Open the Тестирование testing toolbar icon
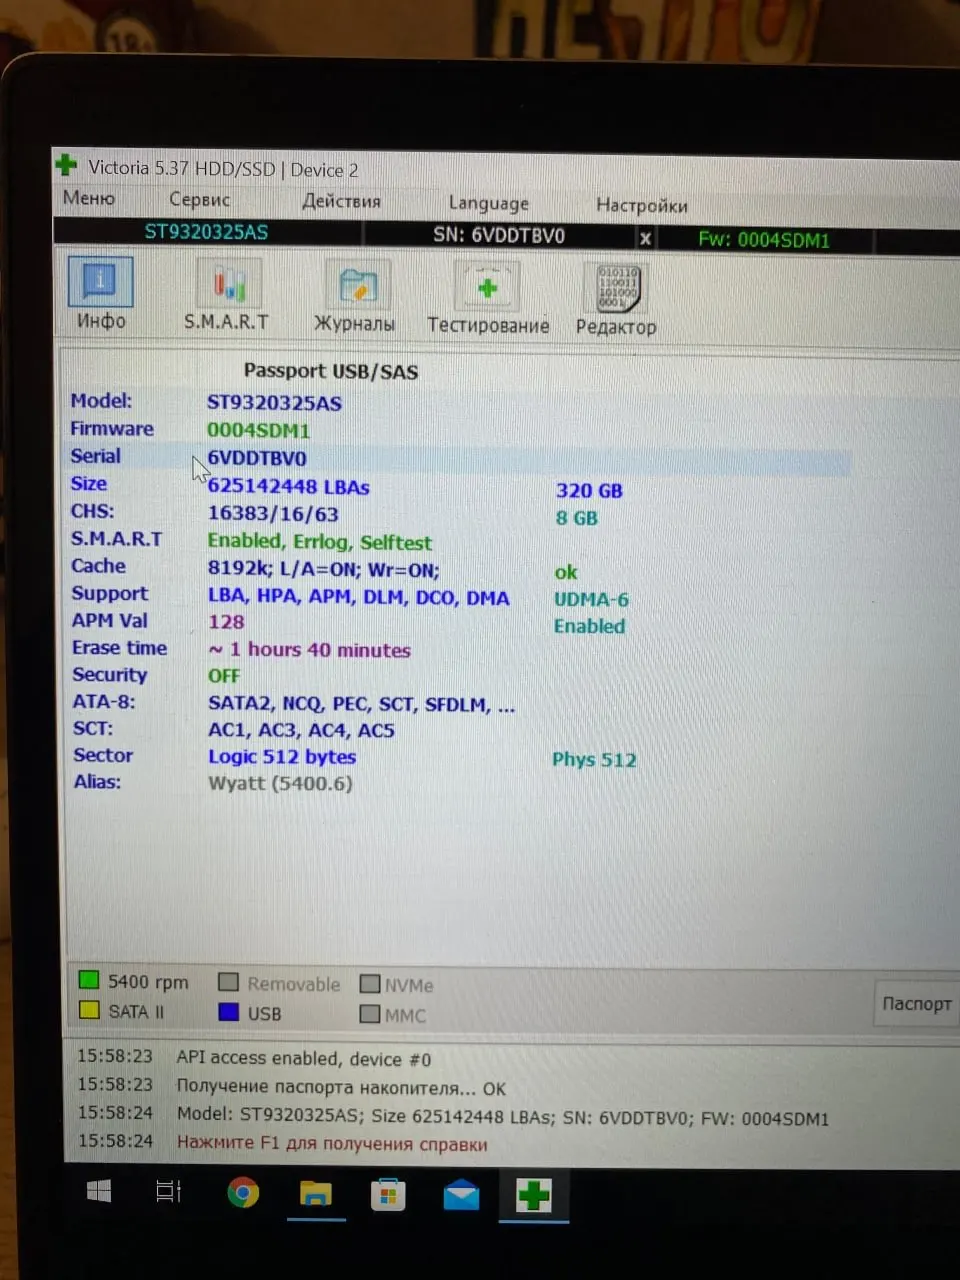The width and height of the screenshot is (960, 1280). (488, 299)
